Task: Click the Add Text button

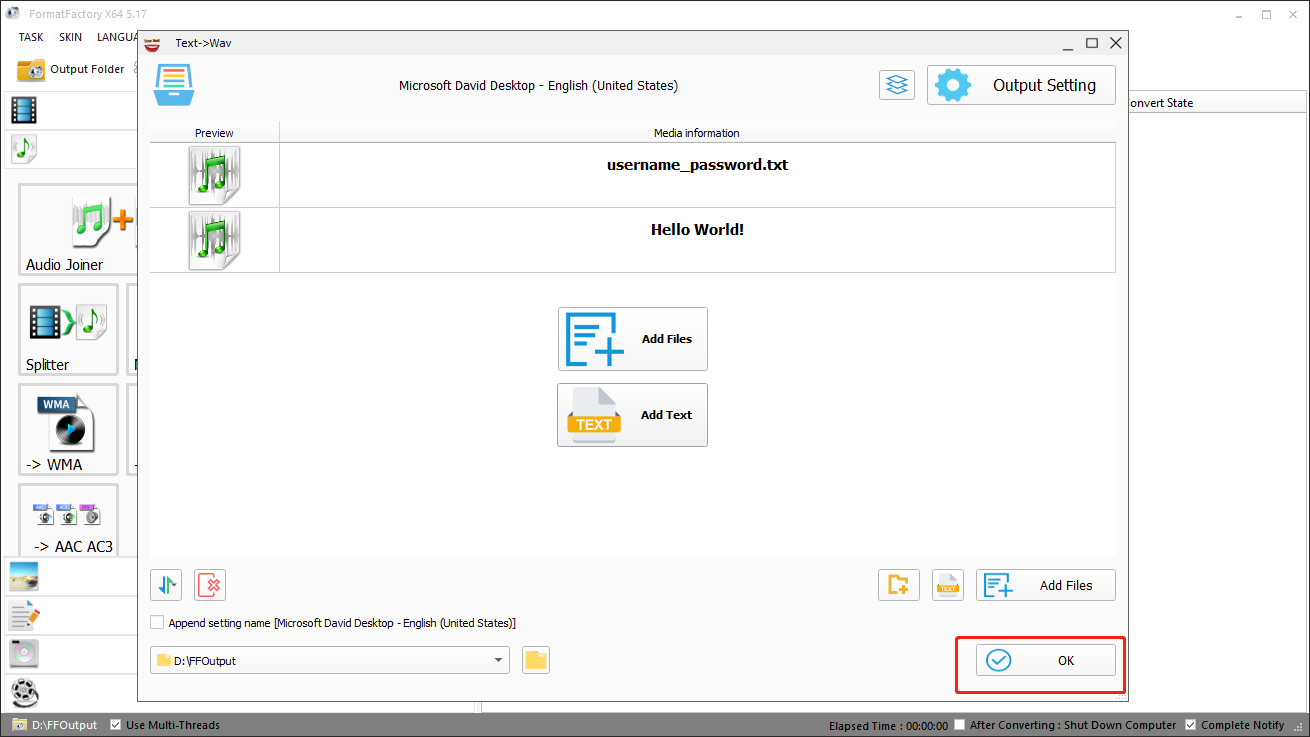Action: pyautogui.click(x=632, y=415)
